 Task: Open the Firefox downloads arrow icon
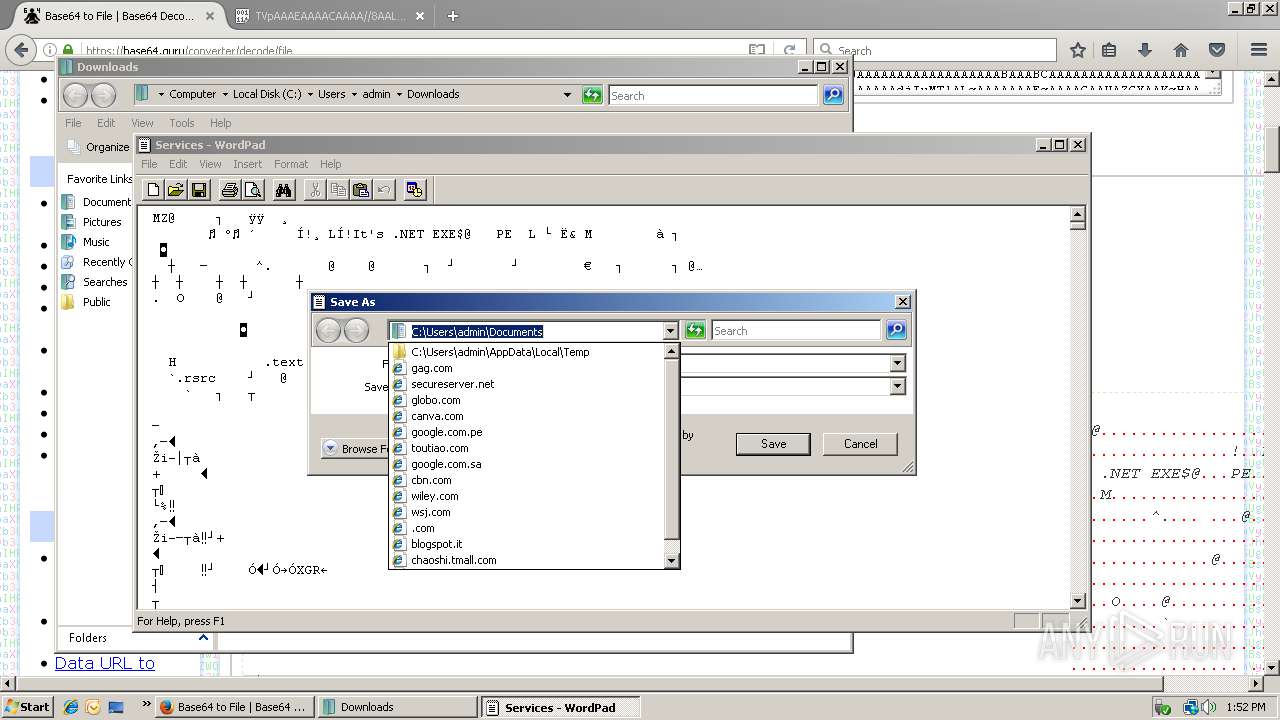click(x=1145, y=50)
